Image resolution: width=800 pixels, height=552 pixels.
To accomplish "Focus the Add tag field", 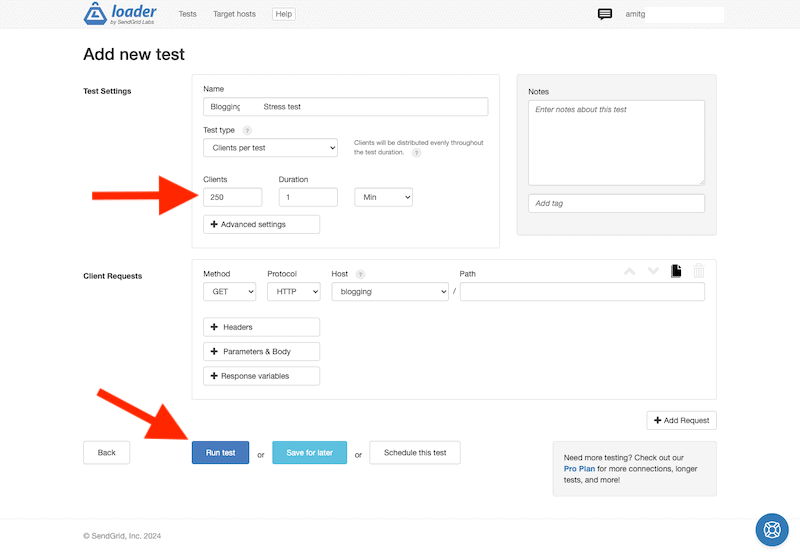I will click(616, 204).
